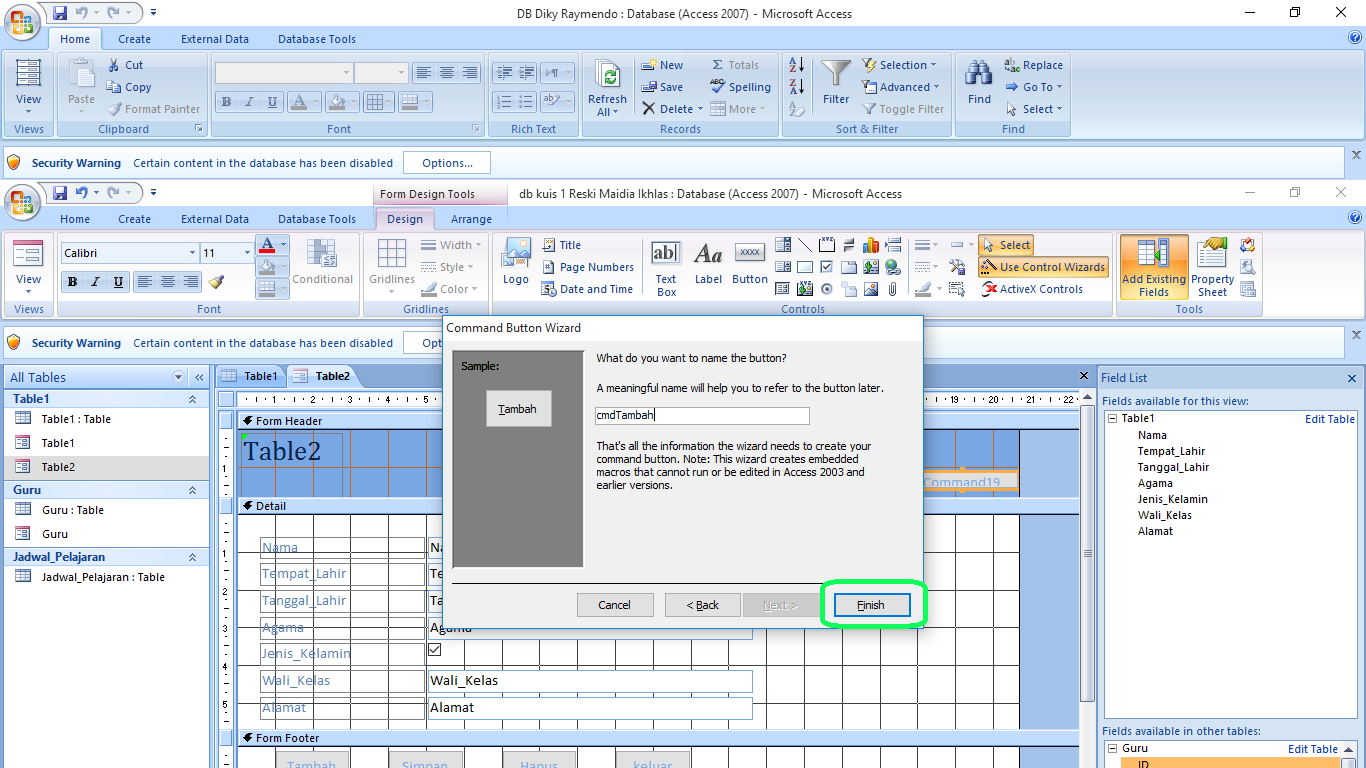Toggle Italic in the Design ribbon Font group
Screen dimensions: 1366x768
click(96, 282)
